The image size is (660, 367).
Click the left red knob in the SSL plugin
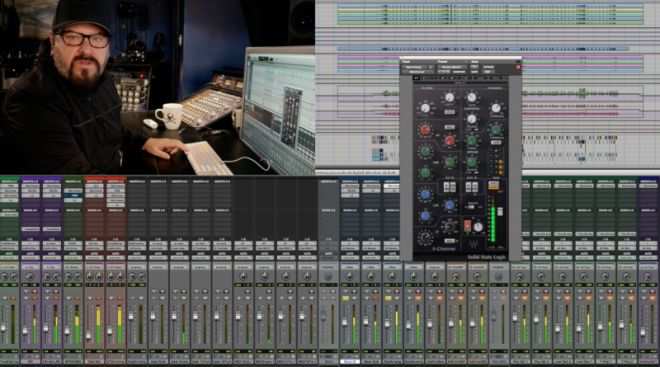(425, 130)
